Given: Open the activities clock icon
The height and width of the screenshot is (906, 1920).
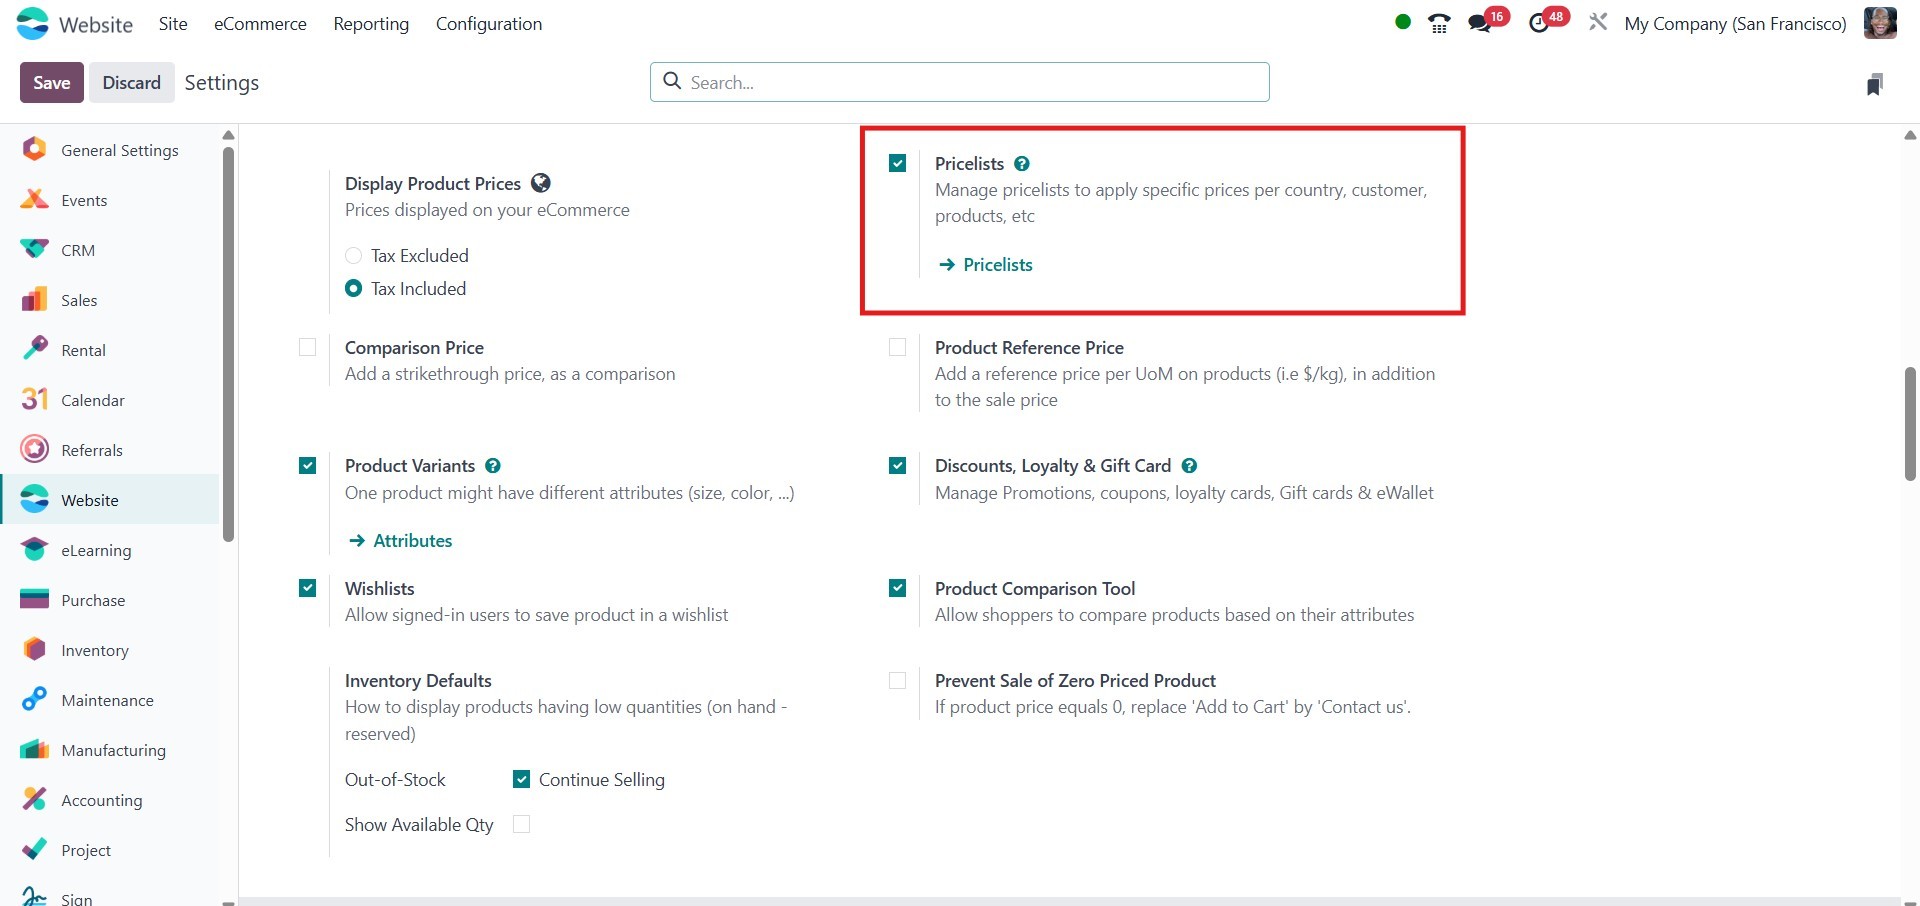Looking at the screenshot, I should pos(1540,24).
